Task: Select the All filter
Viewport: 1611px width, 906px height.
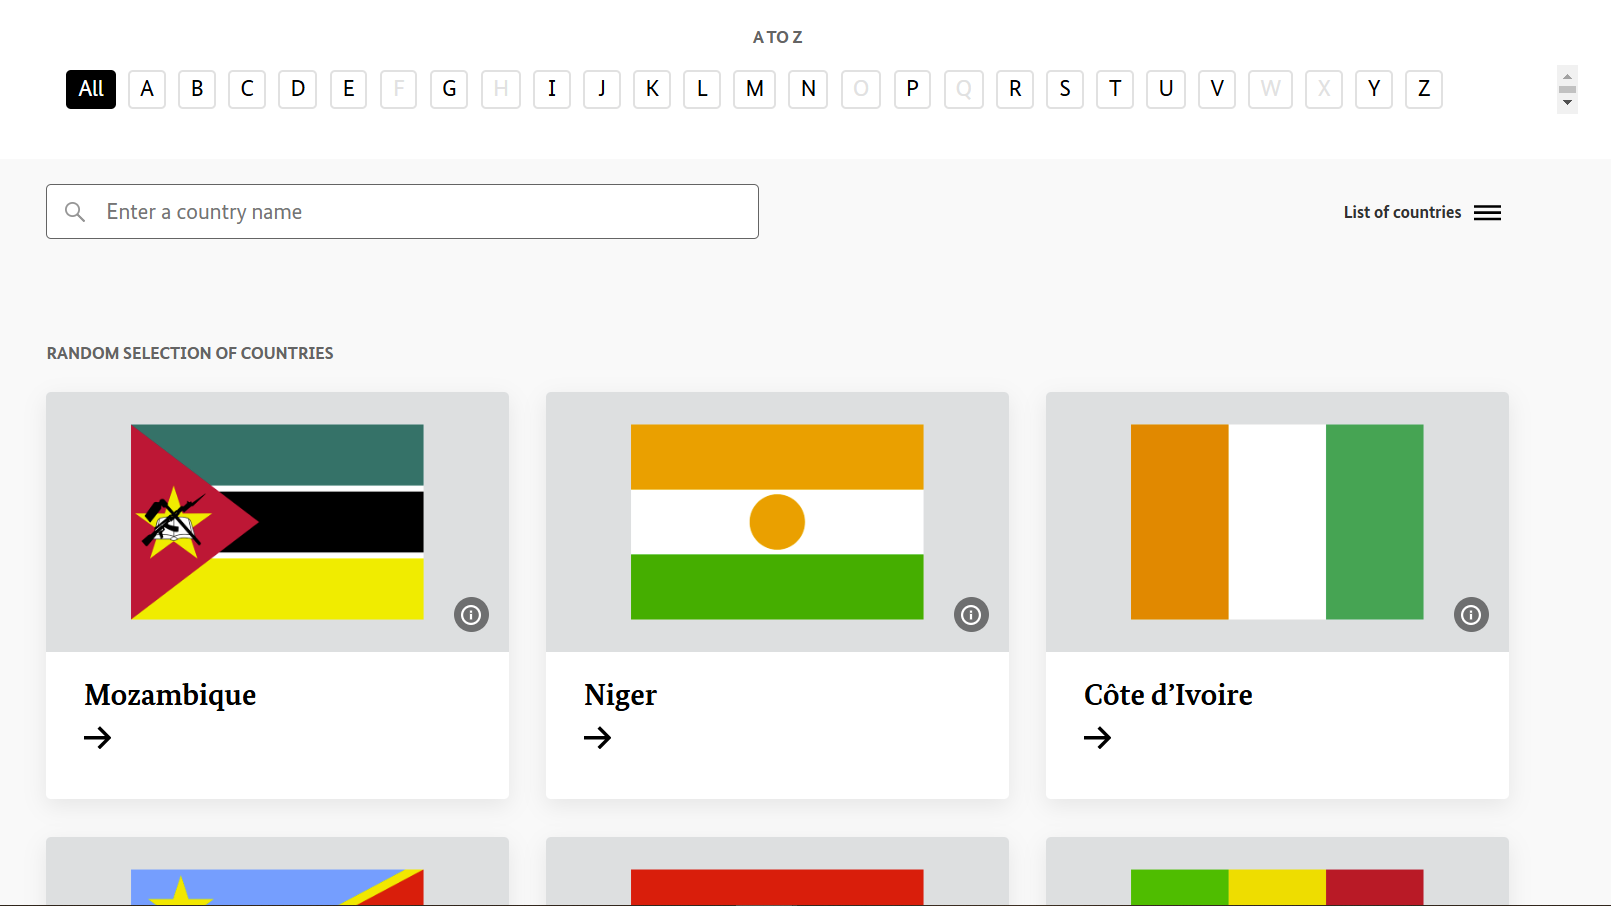Action: (x=91, y=89)
